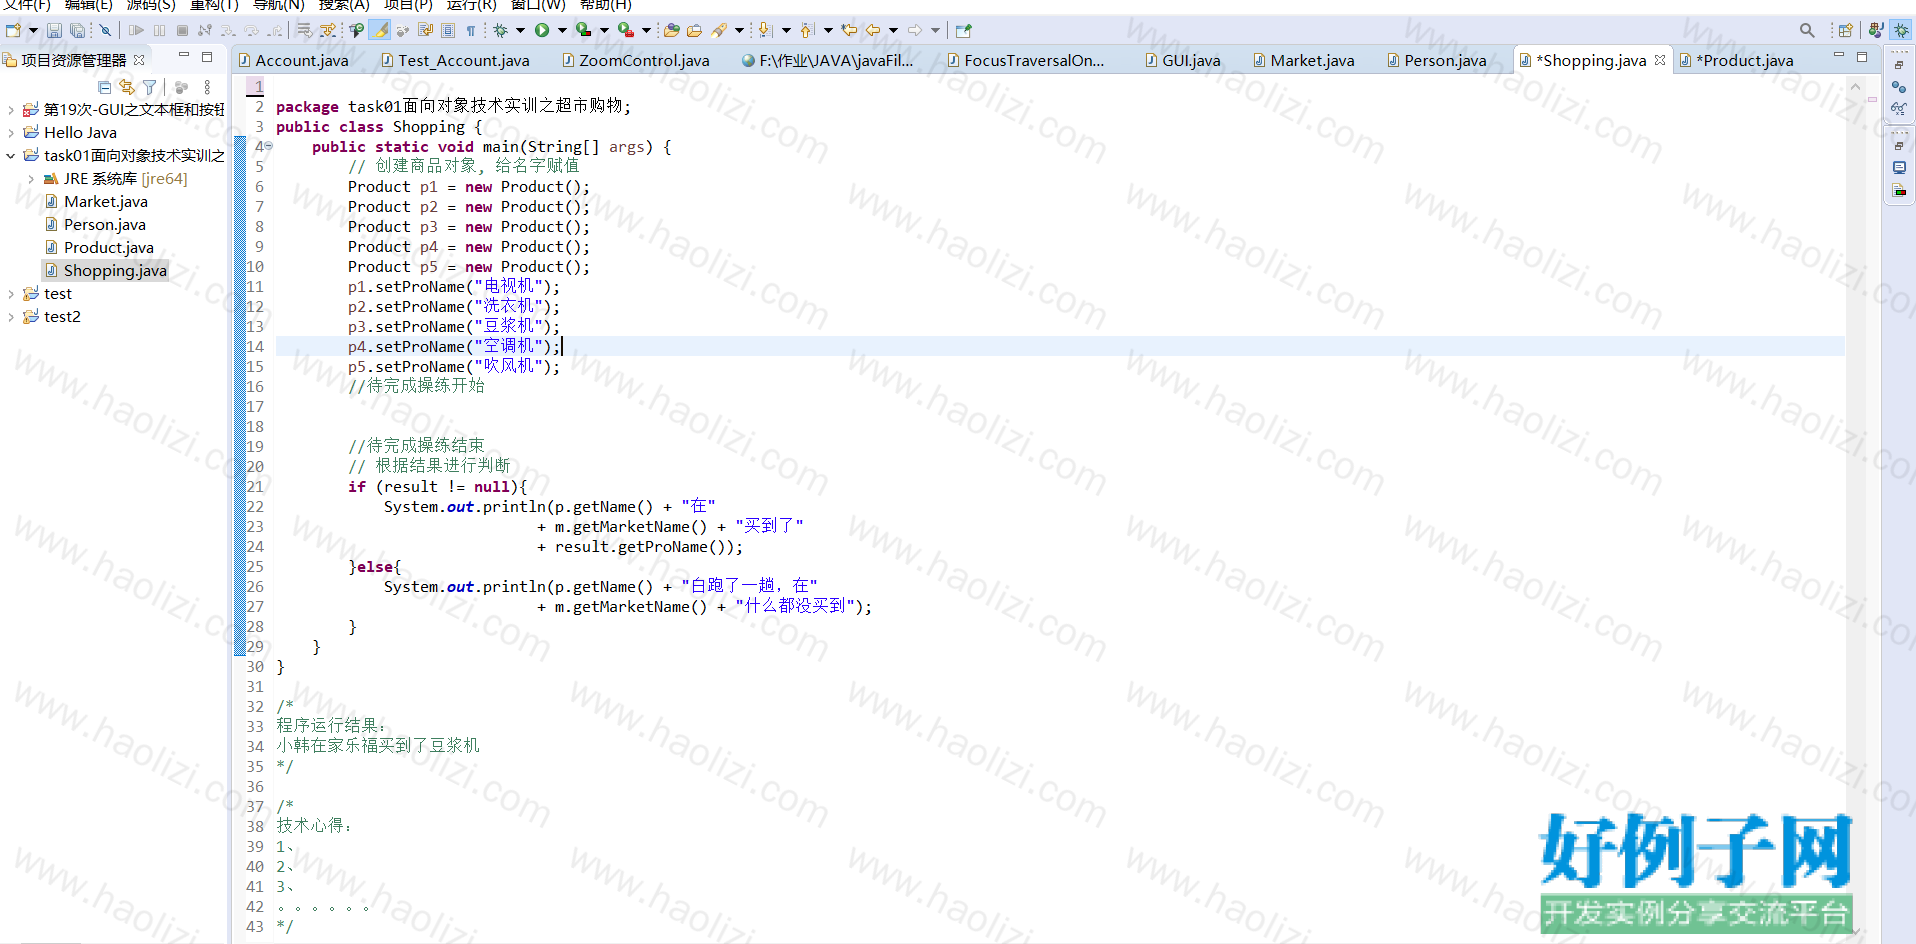The height and width of the screenshot is (944, 1916).
Task: Open the Debug launch dropdown arrow
Action: click(520, 30)
